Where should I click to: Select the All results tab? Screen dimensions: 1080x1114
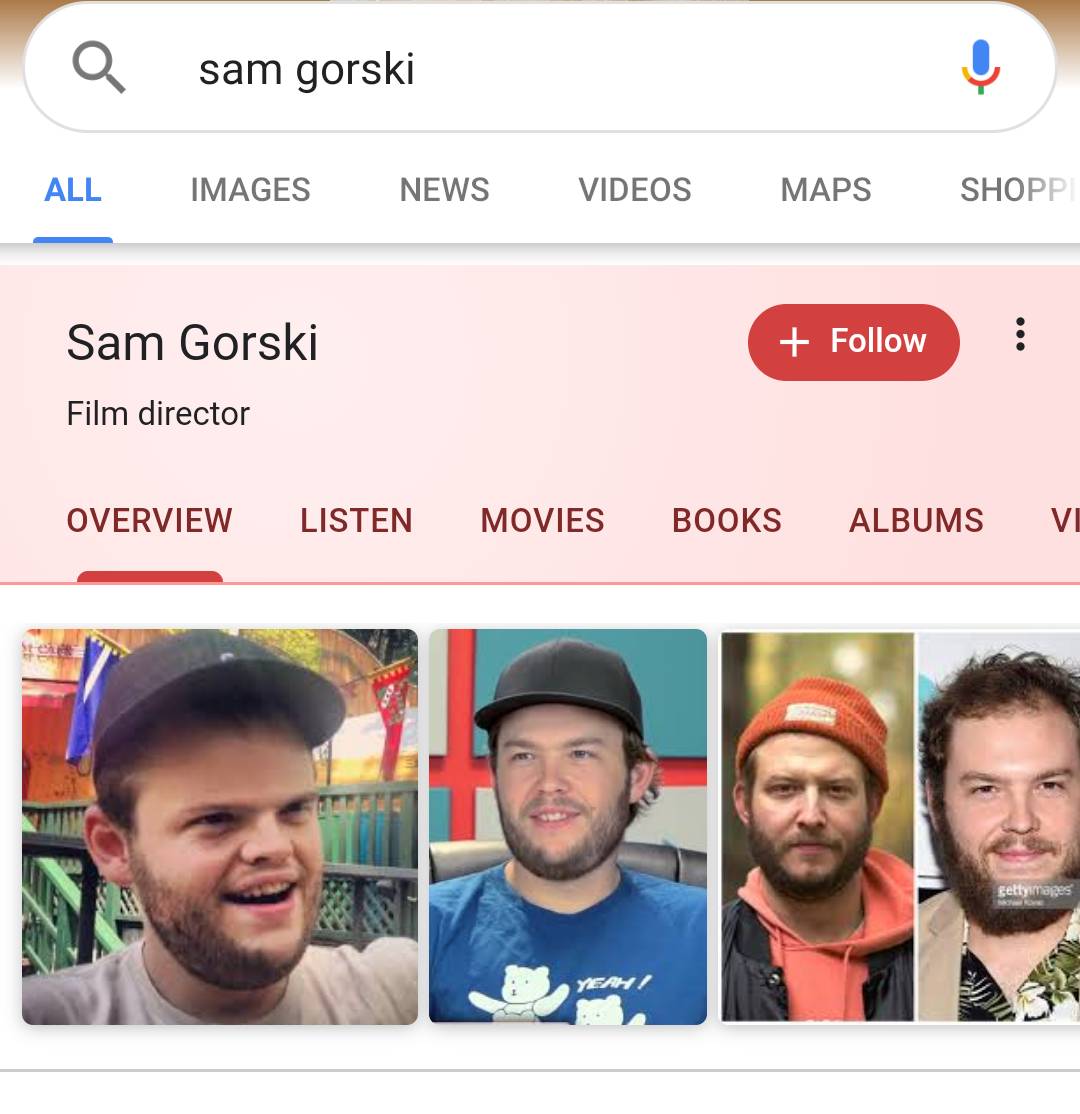click(72, 190)
